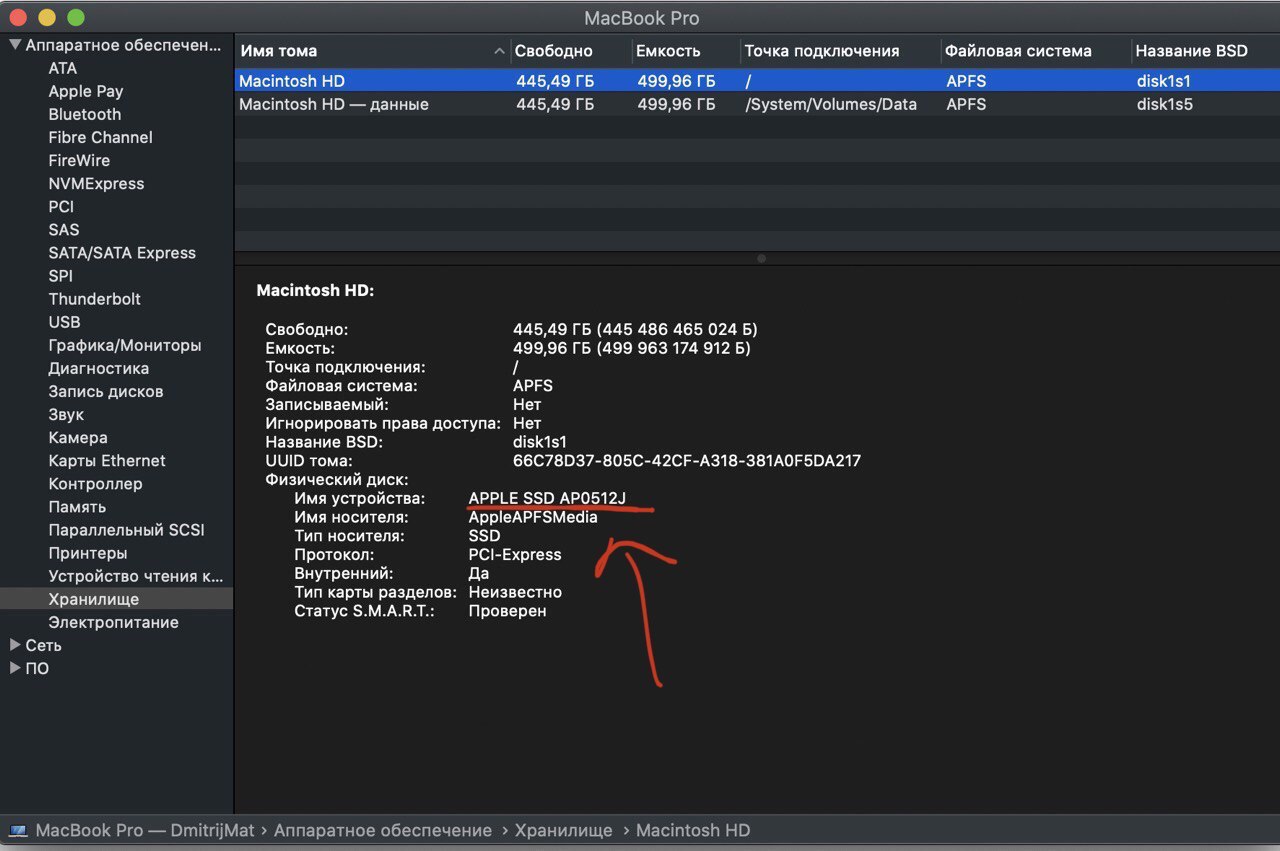This screenshot has width=1280, height=851.
Task: Open NVMExpress hardware info
Action: (x=96, y=183)
